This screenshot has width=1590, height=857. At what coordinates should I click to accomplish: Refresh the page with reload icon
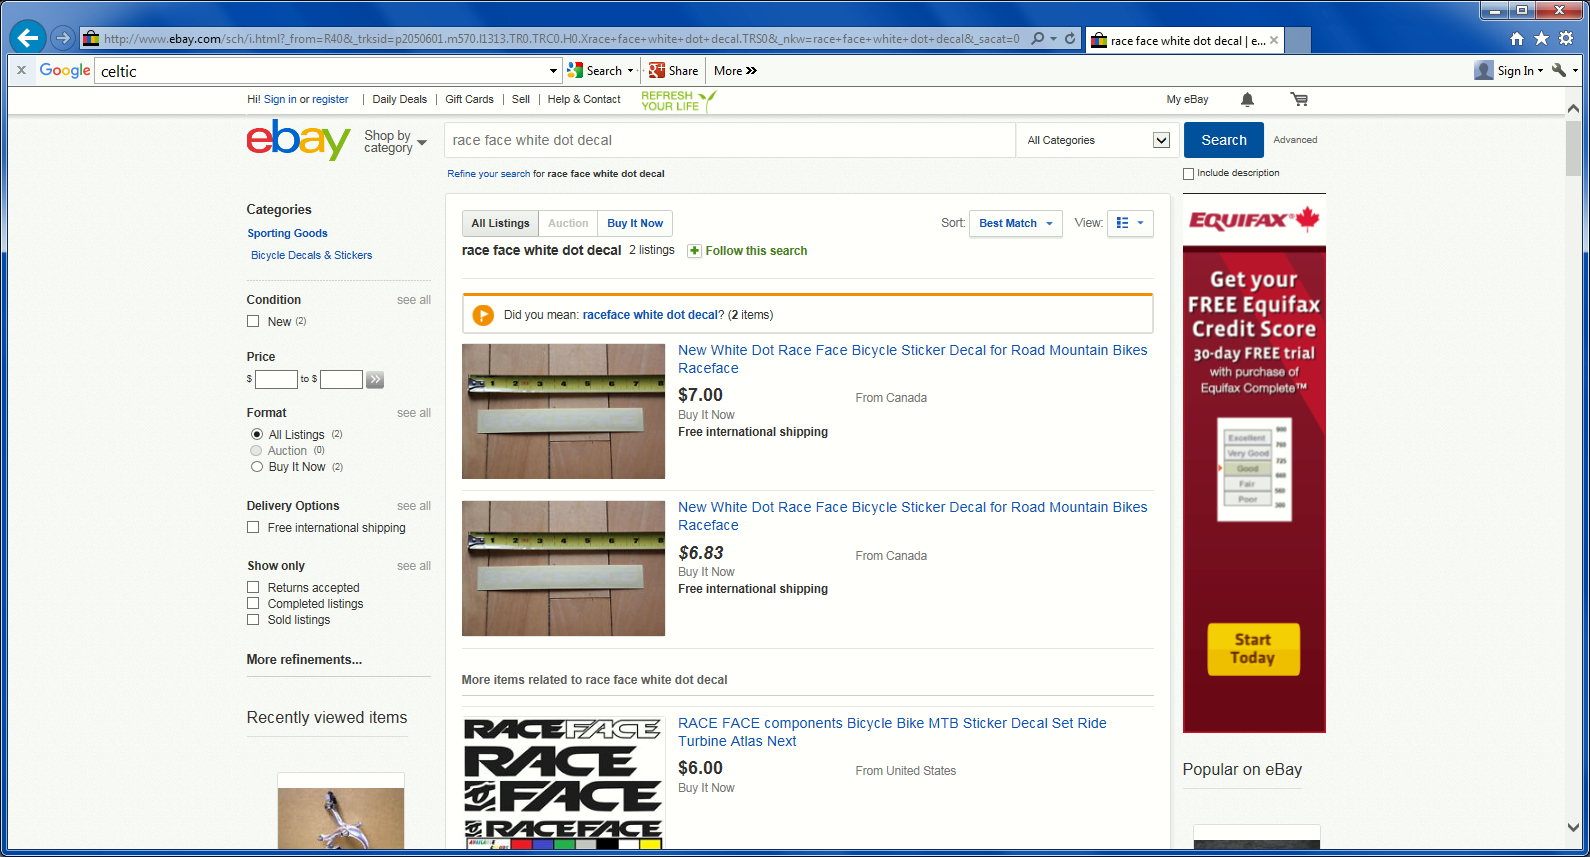pyautogui.click(x=1070, y=39)
